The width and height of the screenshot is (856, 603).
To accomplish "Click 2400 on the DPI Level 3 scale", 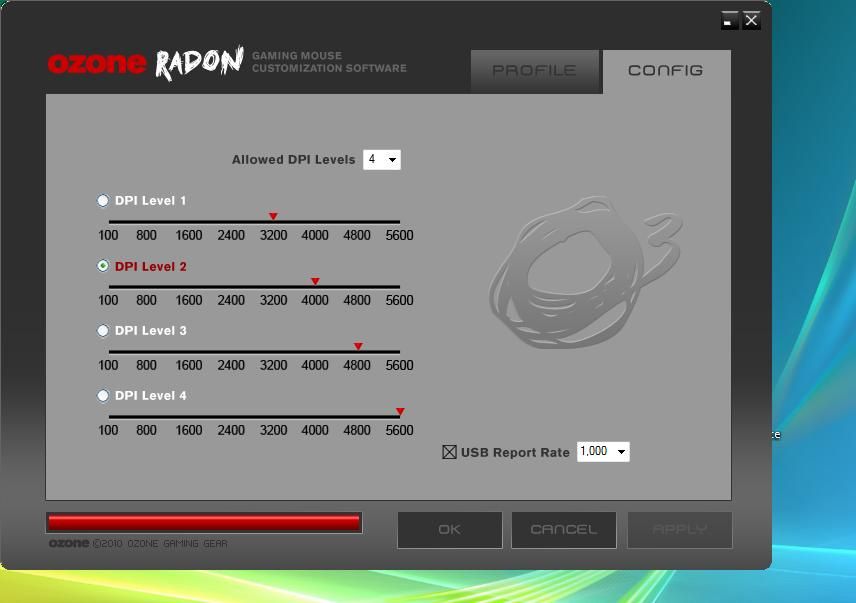I will (x=231, y=365).
